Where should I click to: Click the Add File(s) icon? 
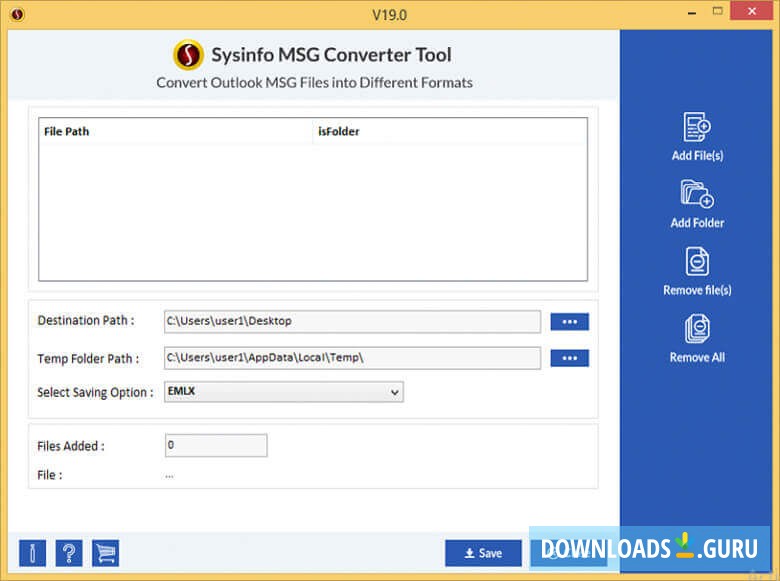(x=697, y=127)
